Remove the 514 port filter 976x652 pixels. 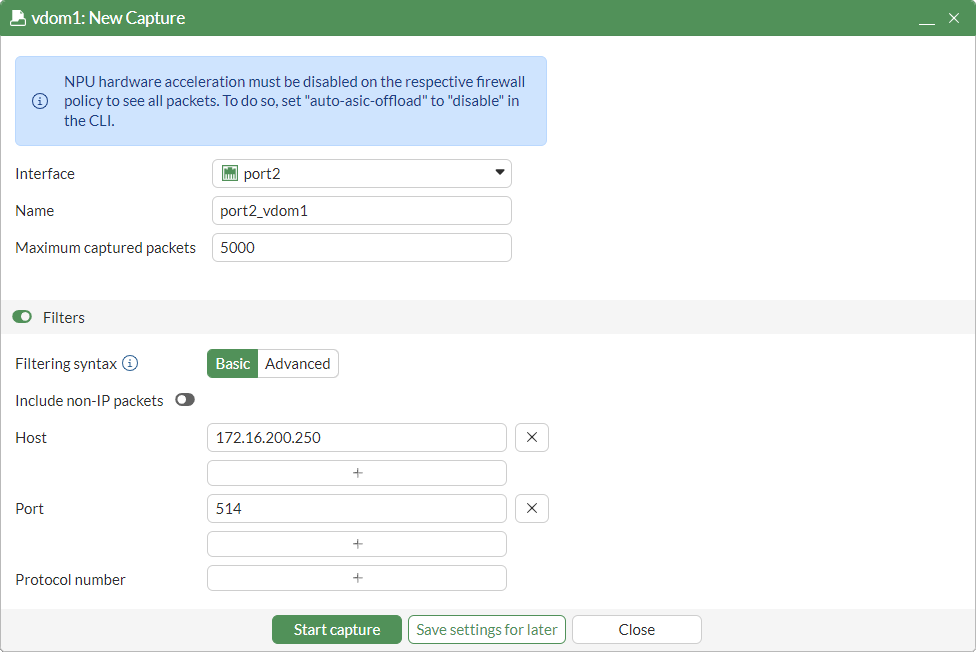point(531,508)
